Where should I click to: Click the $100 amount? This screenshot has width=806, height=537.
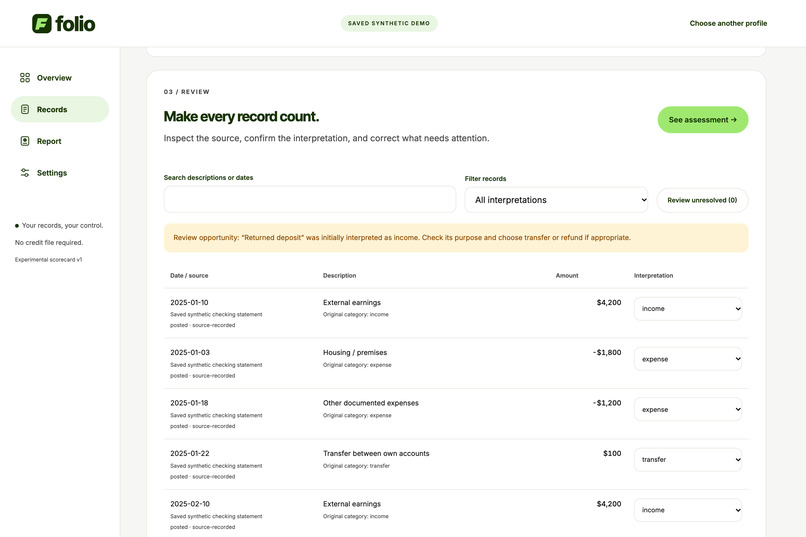point(612,453)
